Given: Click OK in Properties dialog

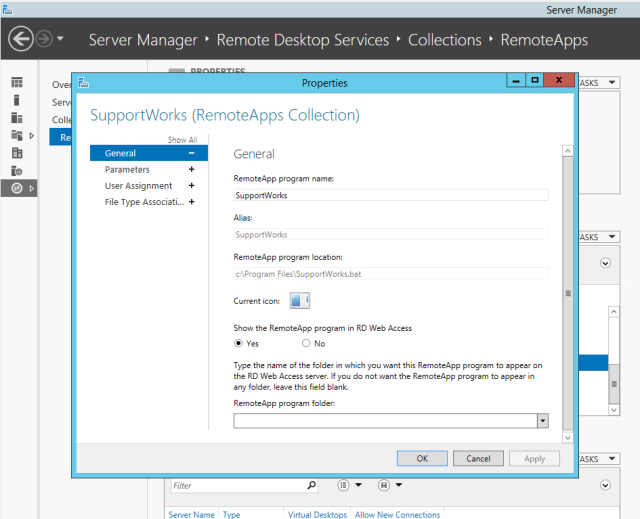Looking at the screenshot, I should point(422,459).
